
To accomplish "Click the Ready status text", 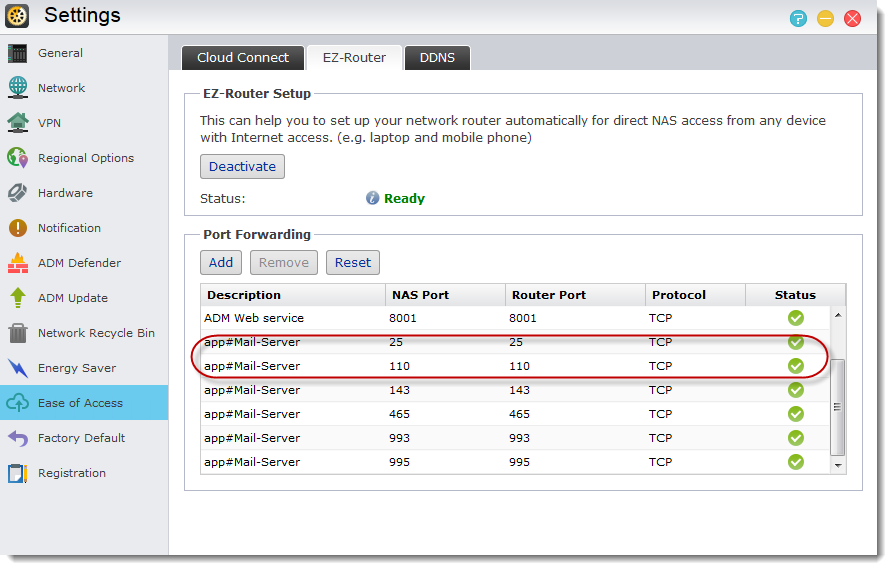I will coord(404,199).
